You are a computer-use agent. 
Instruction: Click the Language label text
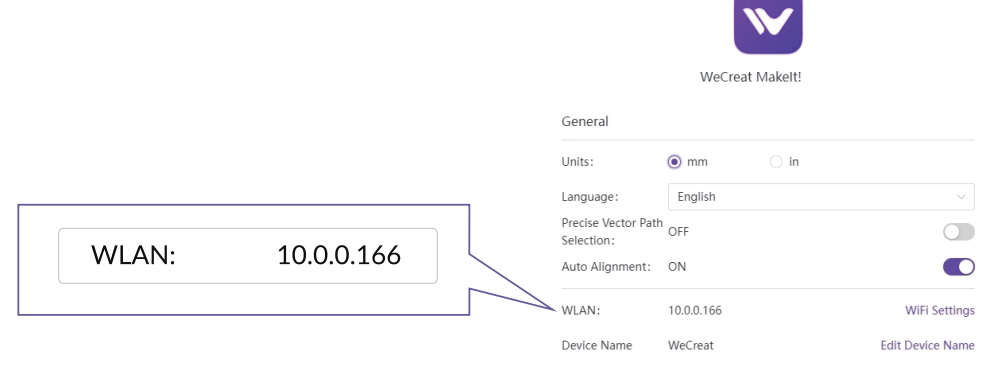590,197
